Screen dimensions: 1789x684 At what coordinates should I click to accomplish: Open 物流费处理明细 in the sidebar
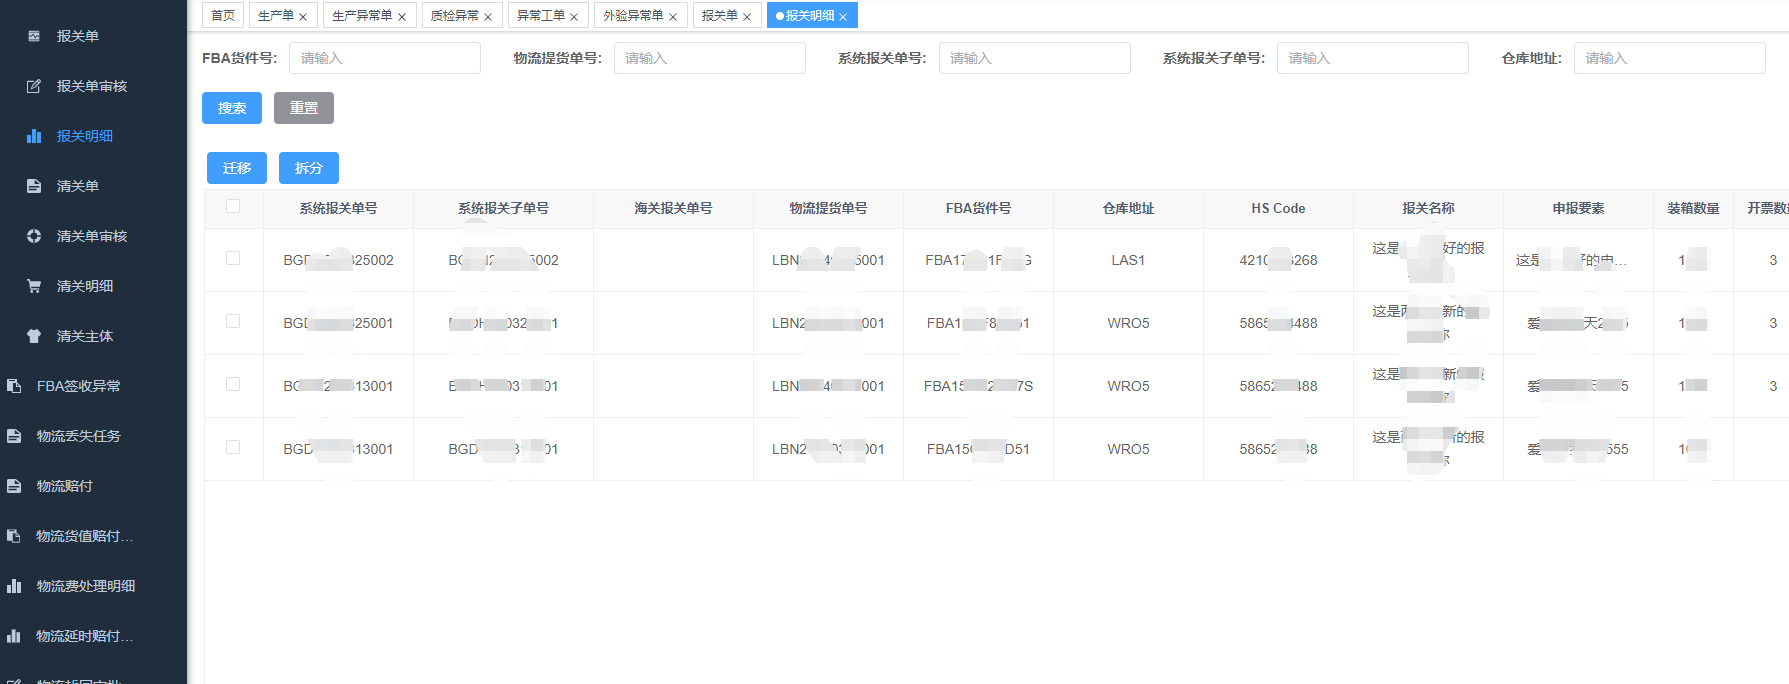(x=85, y=586)
